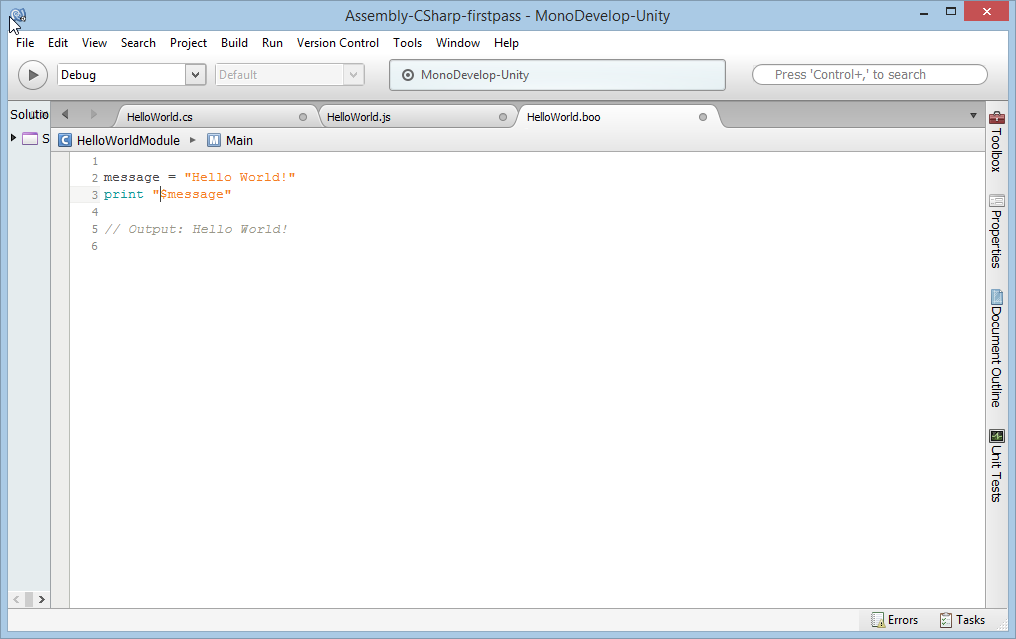Click the navigate forward arrow
This screenshot has height=639, width=1016.
[x=94, y=114]
